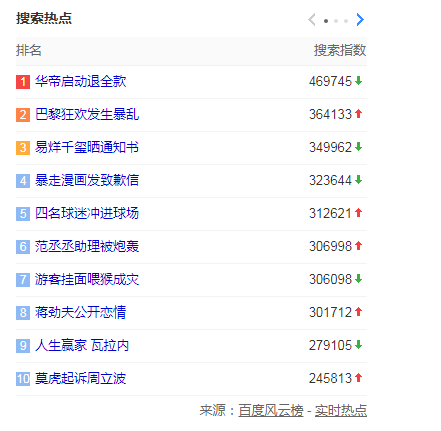
Task: Click the red up arrow beside 364133
Action: 358,113
